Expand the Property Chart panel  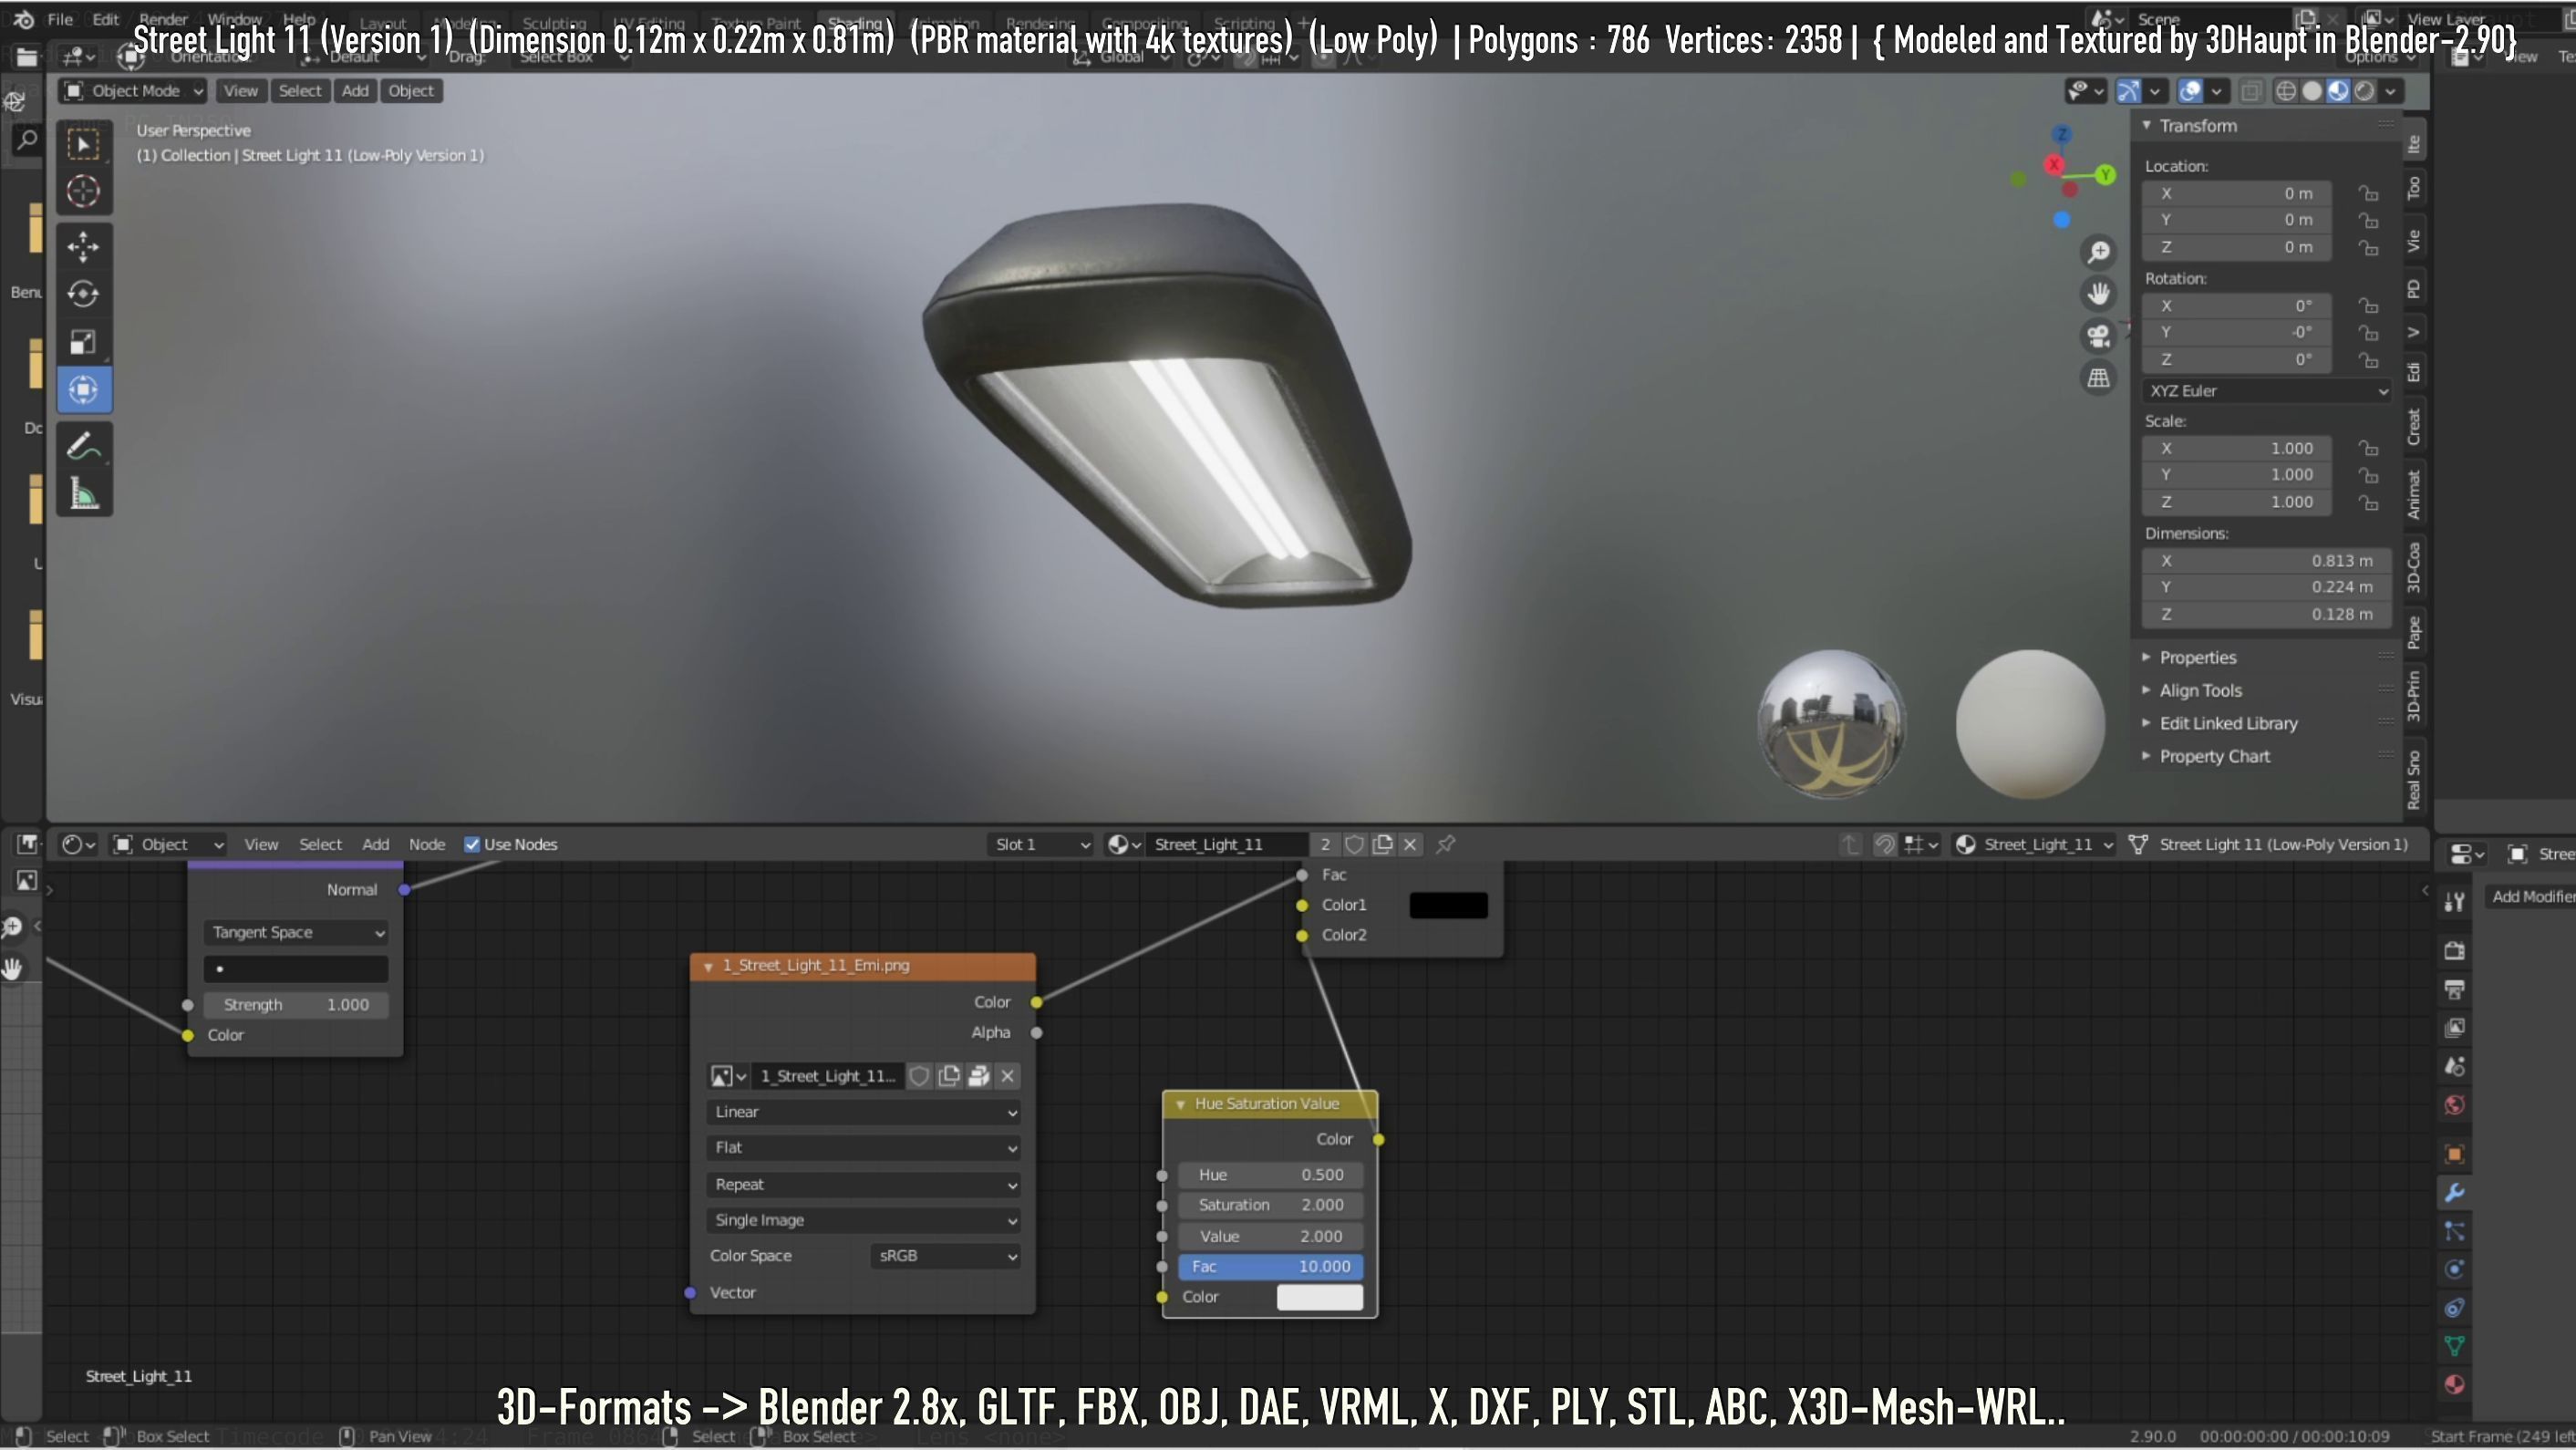pos(2214,756)
